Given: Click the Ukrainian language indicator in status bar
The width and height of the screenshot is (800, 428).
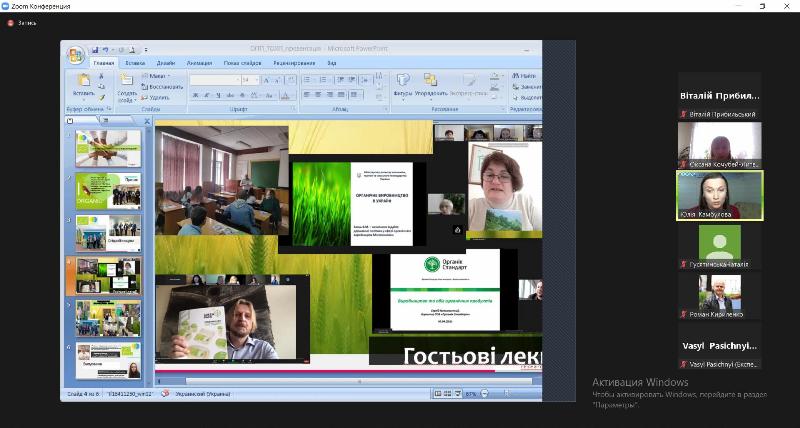Looking at the screenshot, I should pos(206,395).
